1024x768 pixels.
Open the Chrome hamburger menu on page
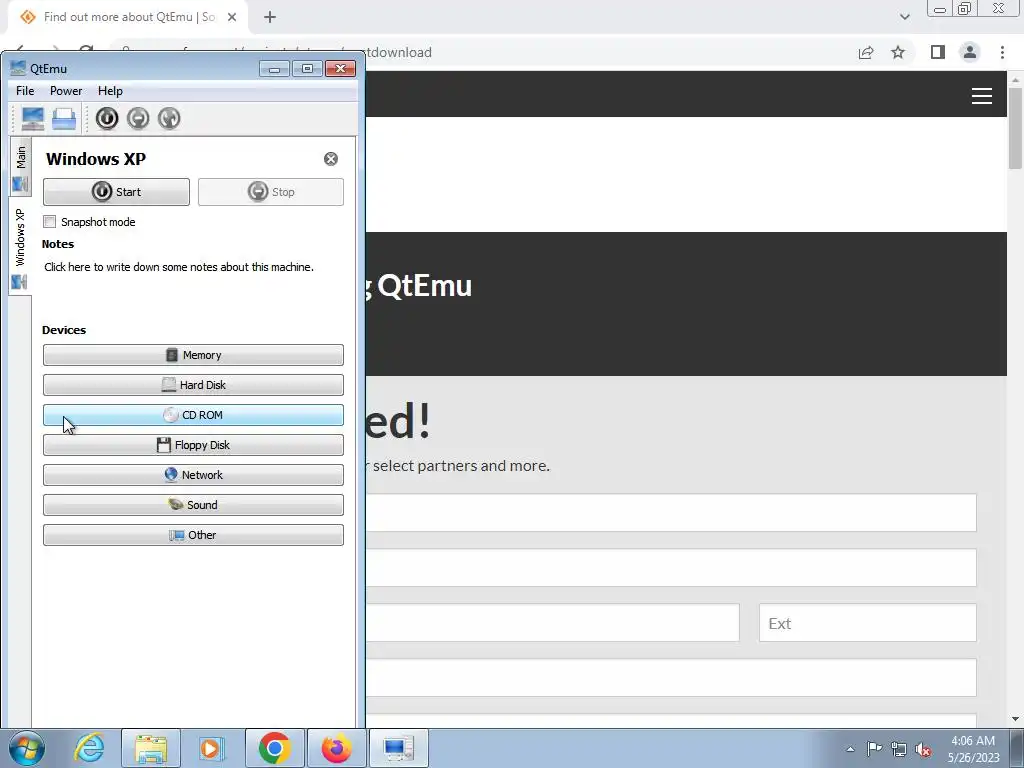click(982, 96)
